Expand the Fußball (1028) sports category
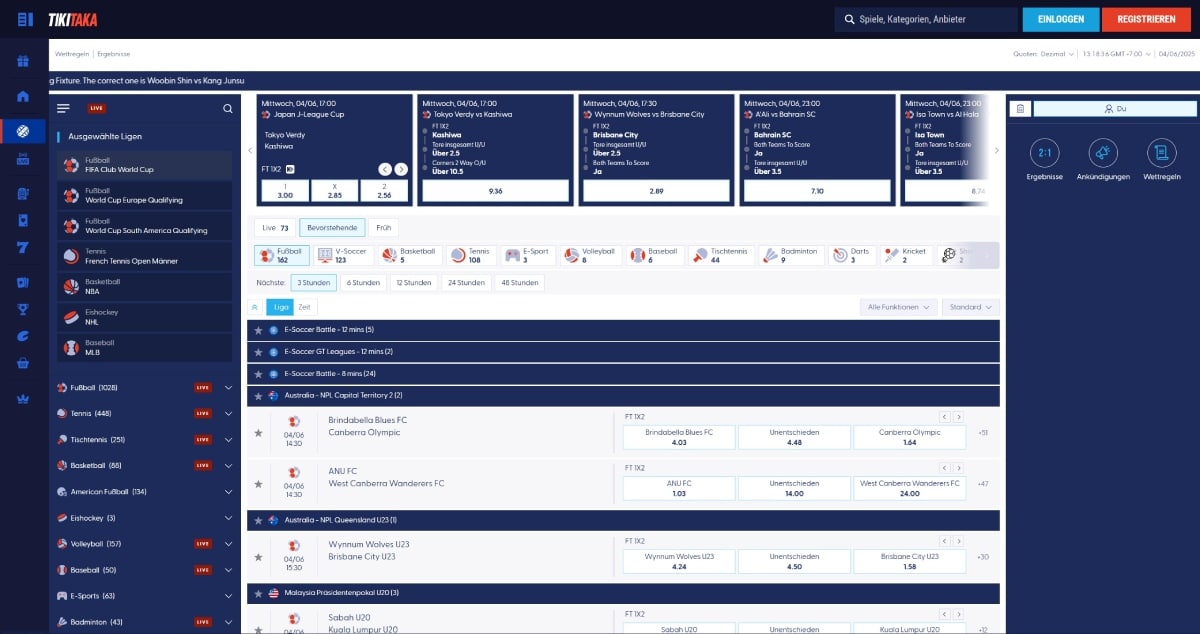 coord(228,387)
